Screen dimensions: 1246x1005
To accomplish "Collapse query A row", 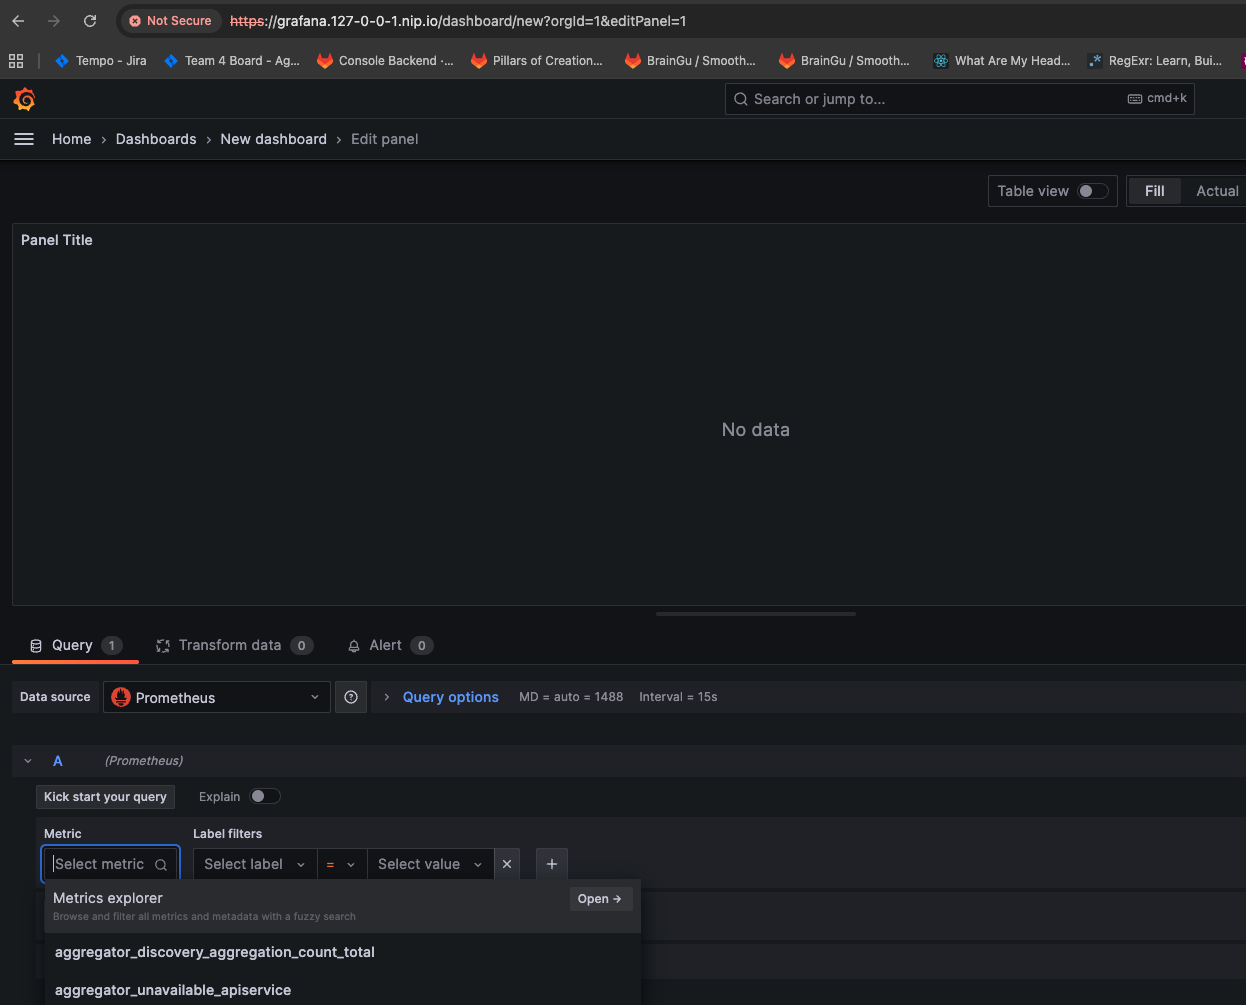I will tap(28, 761).
